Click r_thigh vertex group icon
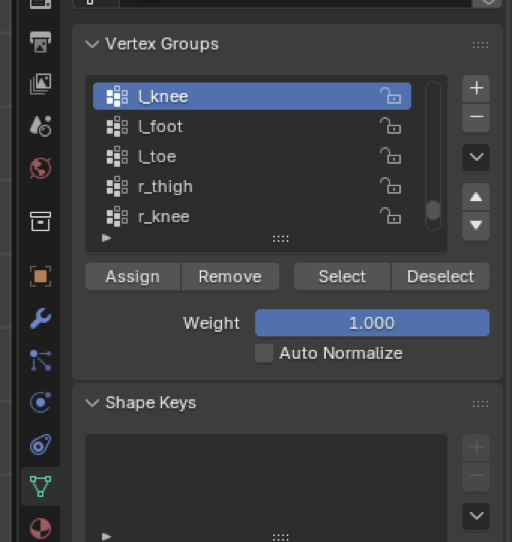This screenshot has width=512, height=542. (x=117, y=186)
